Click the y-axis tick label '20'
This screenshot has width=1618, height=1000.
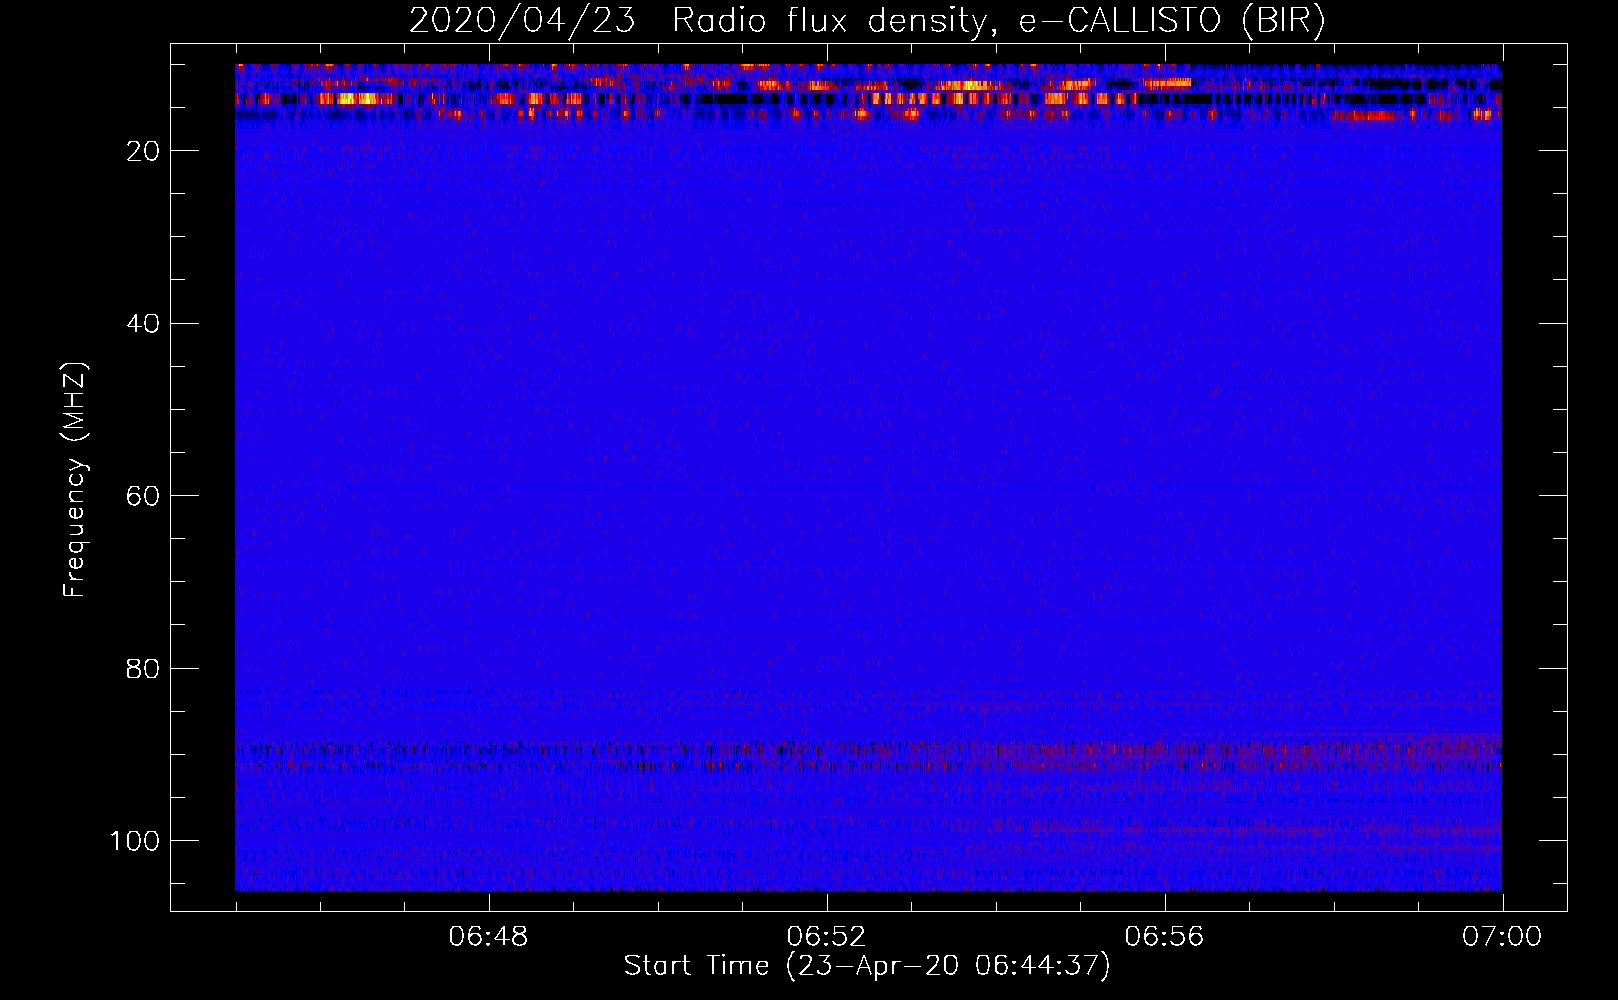pos(143,151)
